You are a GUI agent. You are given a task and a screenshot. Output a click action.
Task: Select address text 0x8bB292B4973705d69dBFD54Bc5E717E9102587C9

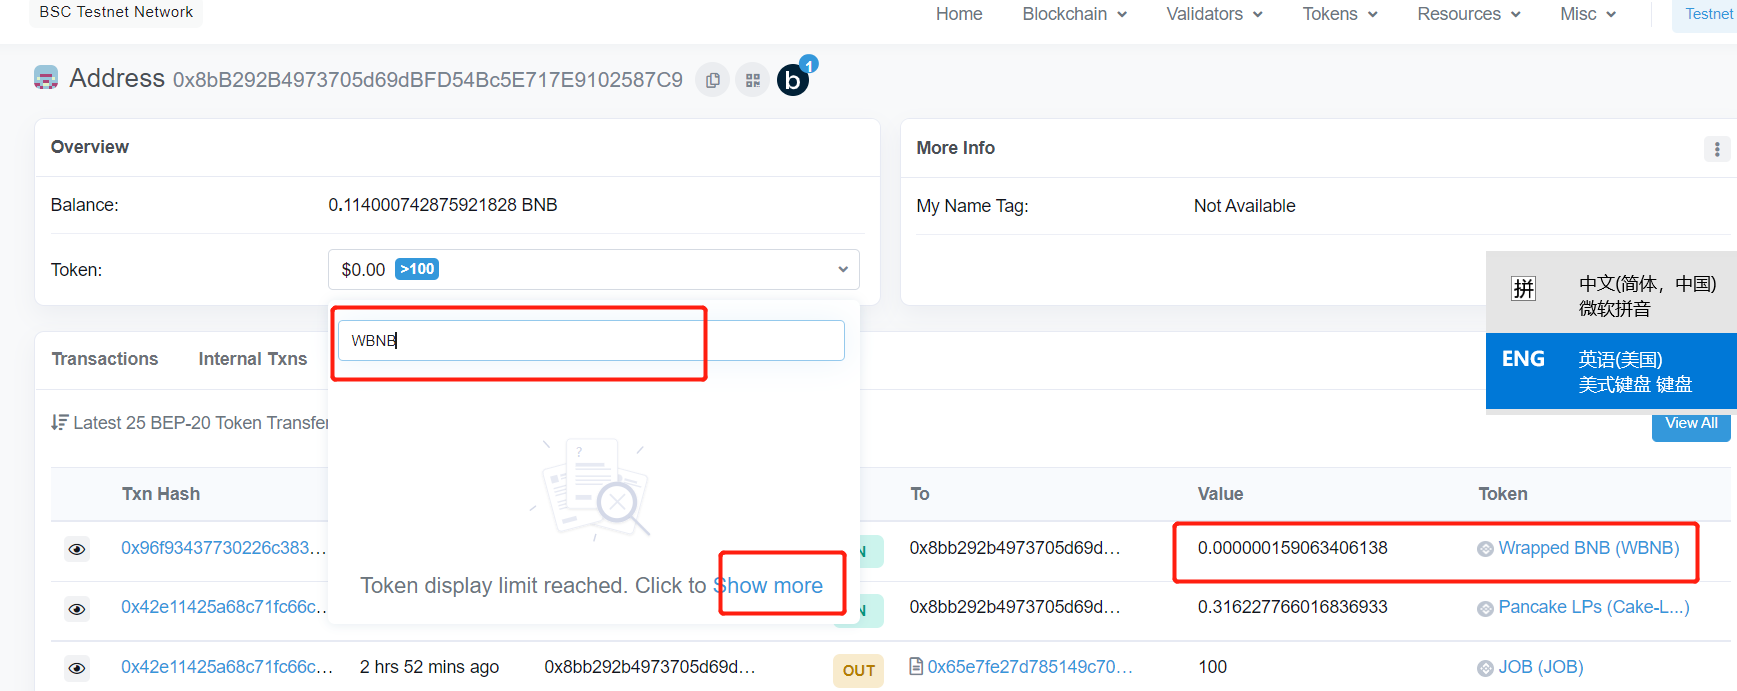coord(428,80)
